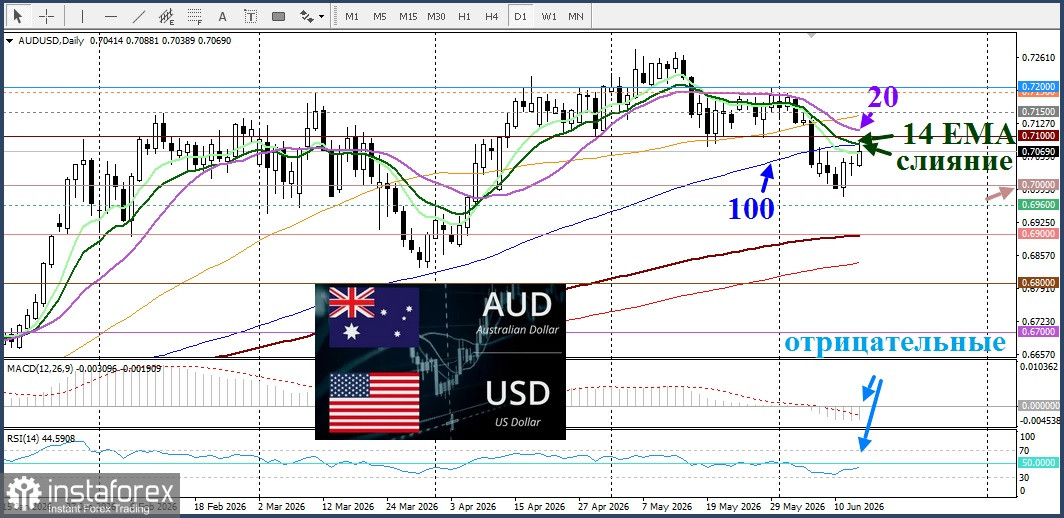1064x518 pixels.
Task: Click the 0.71500 price level label
Action: click(1039, 111)
